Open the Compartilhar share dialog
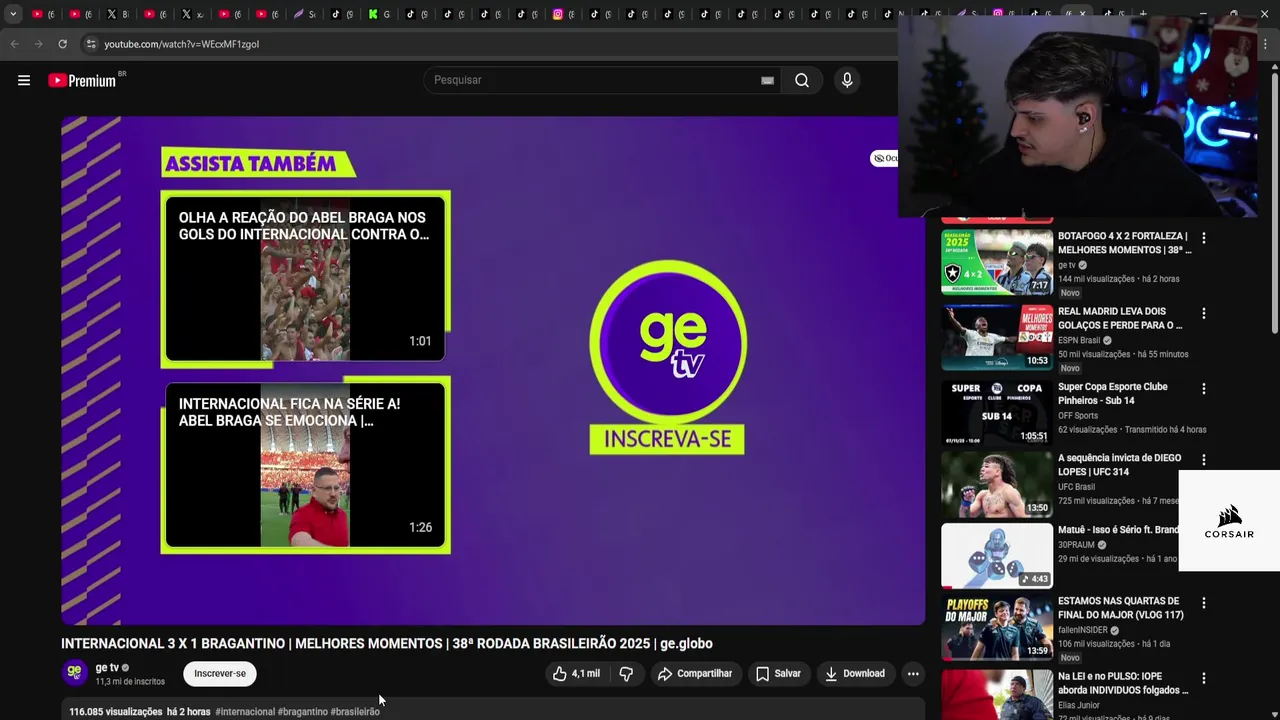 pyautogui.click(x=695, y=674)
